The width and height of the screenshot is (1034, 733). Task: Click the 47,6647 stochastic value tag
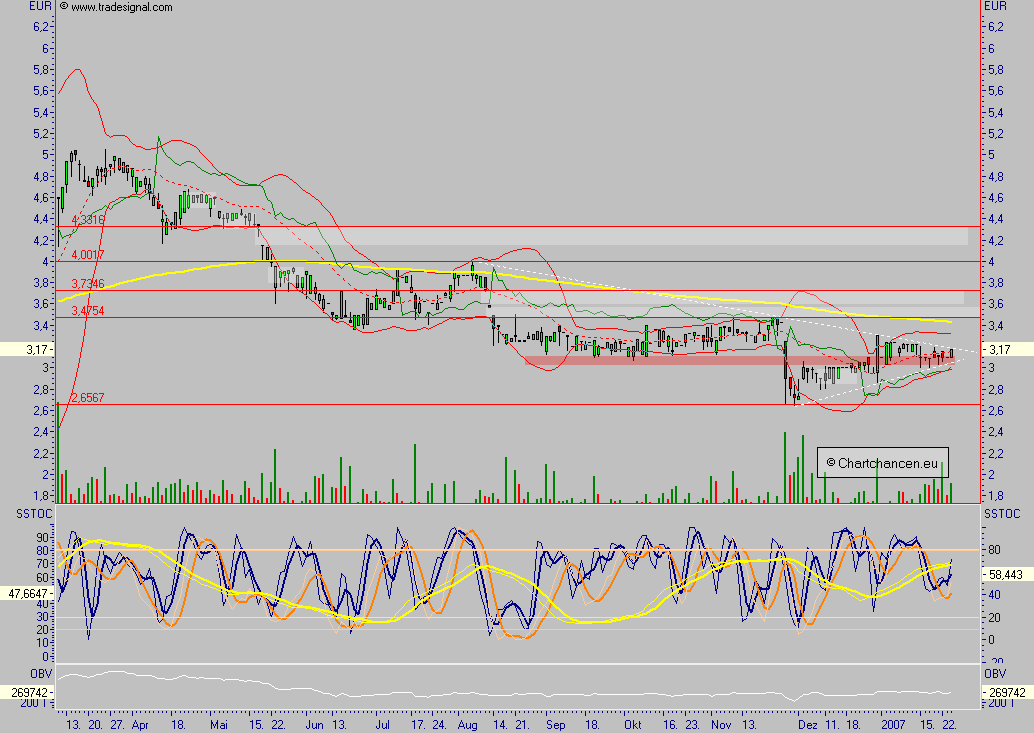coord(28,594)
